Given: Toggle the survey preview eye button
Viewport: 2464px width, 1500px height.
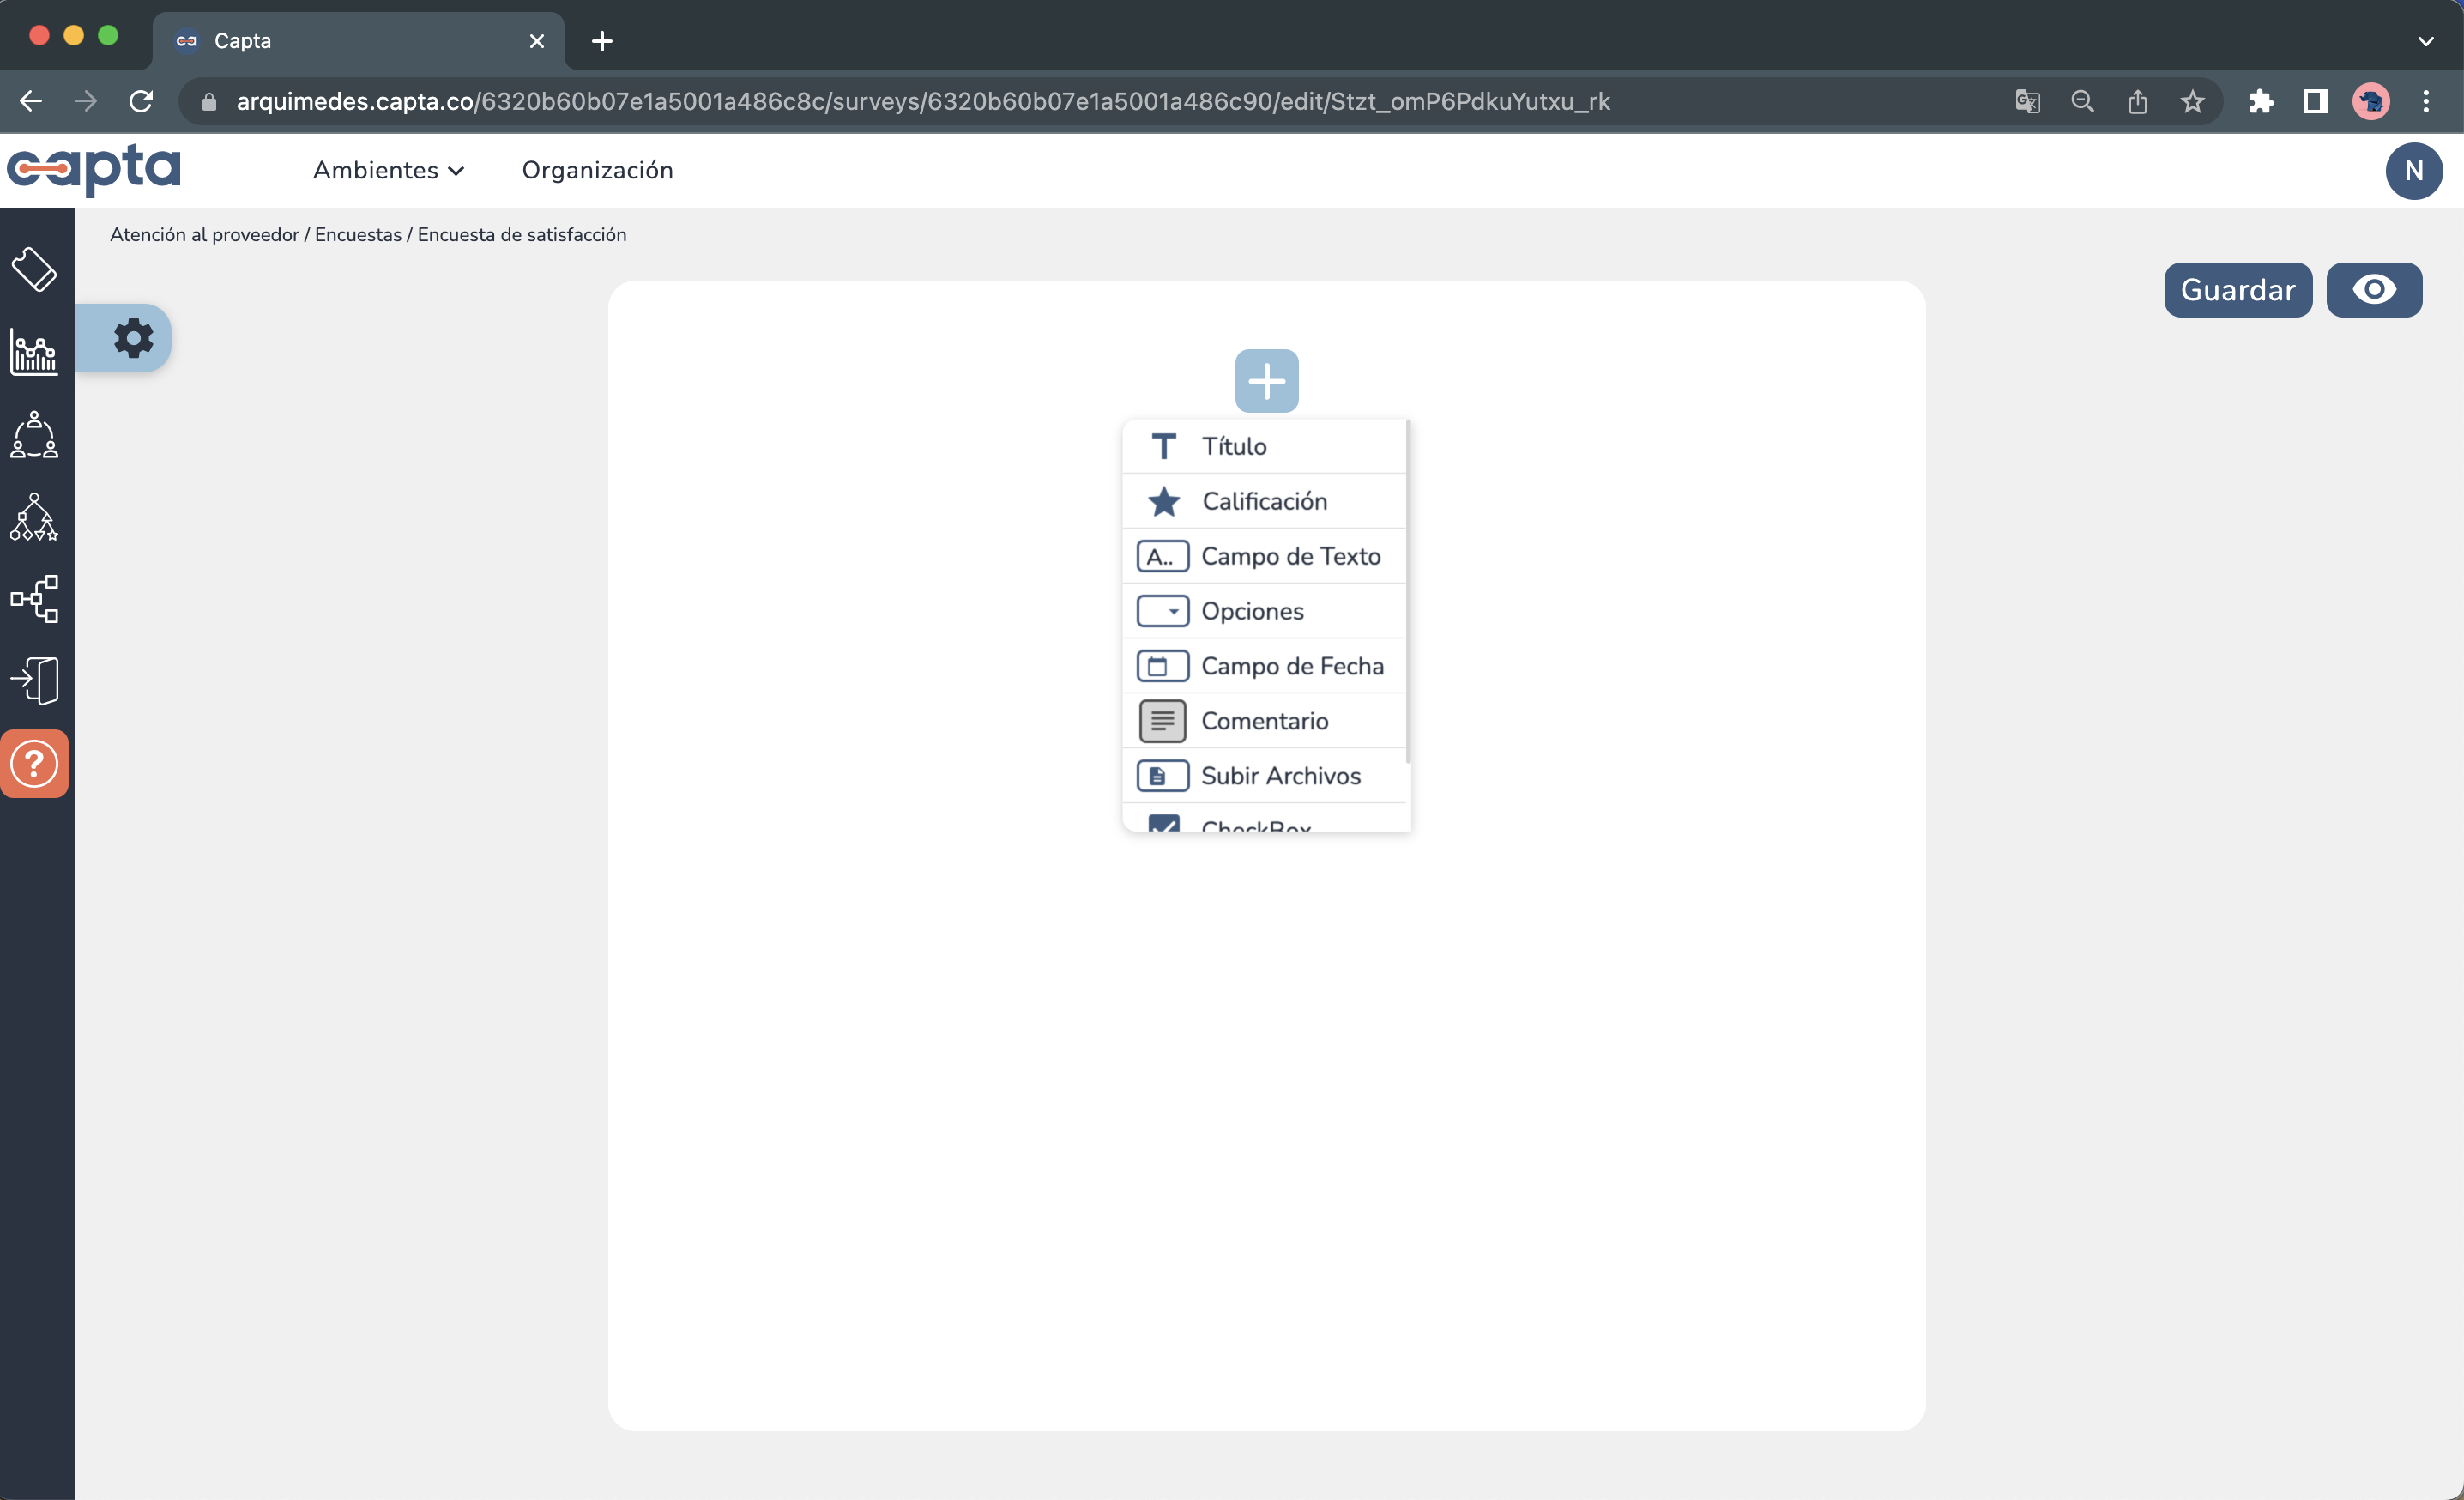Looking at the screenshot, I should coord(2375,290).
